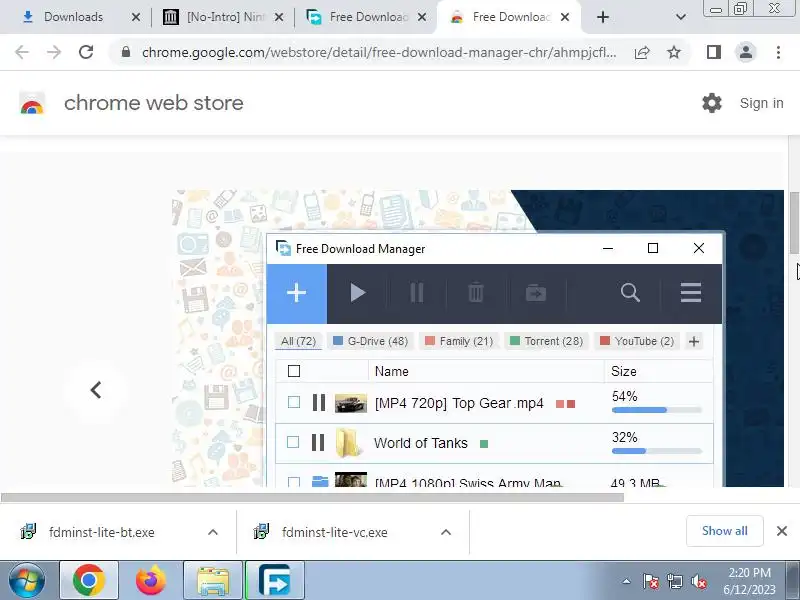Expand options arrow for fdminst-lite-vc.exe
The height and width of the screenshot is (600, 800).
coord(445,532)
